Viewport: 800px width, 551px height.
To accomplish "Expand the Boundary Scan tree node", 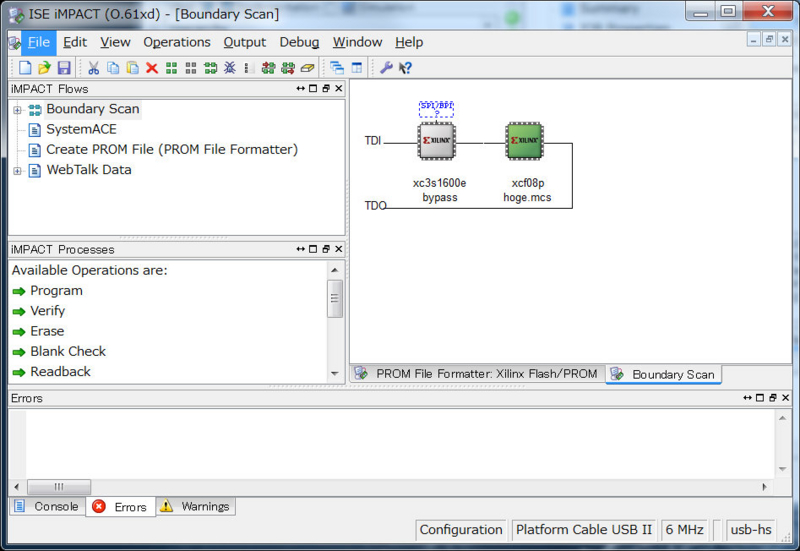I will point(17,110).
